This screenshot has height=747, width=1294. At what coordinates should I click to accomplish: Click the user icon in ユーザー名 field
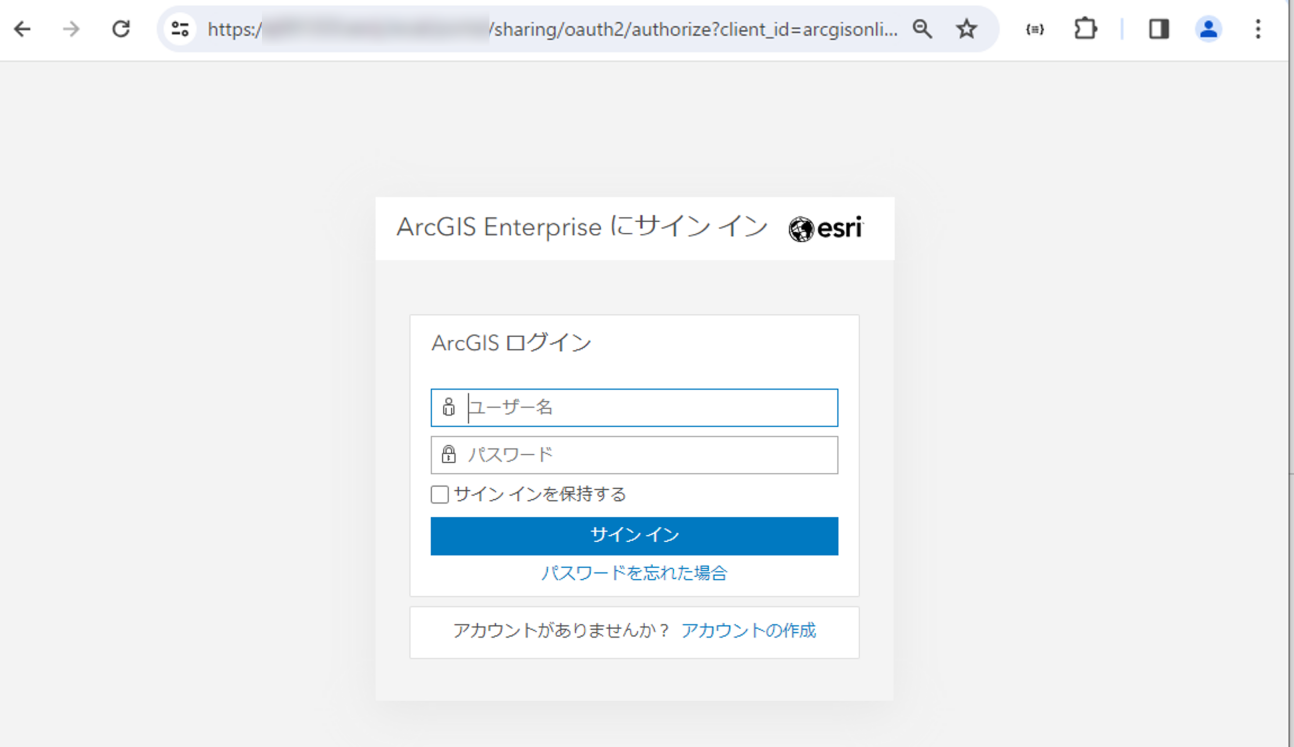click(x=449, y=407)
